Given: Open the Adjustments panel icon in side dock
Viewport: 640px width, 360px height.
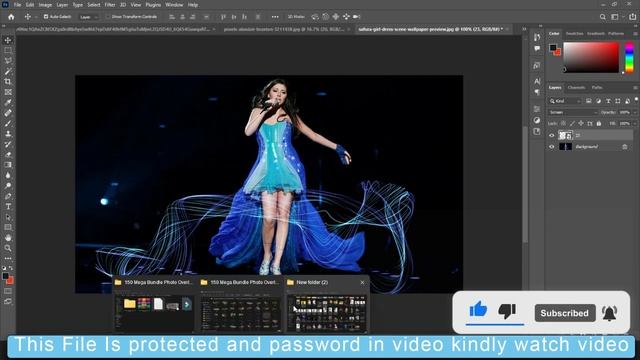Looking at the screenshot, I should [537, 120].
